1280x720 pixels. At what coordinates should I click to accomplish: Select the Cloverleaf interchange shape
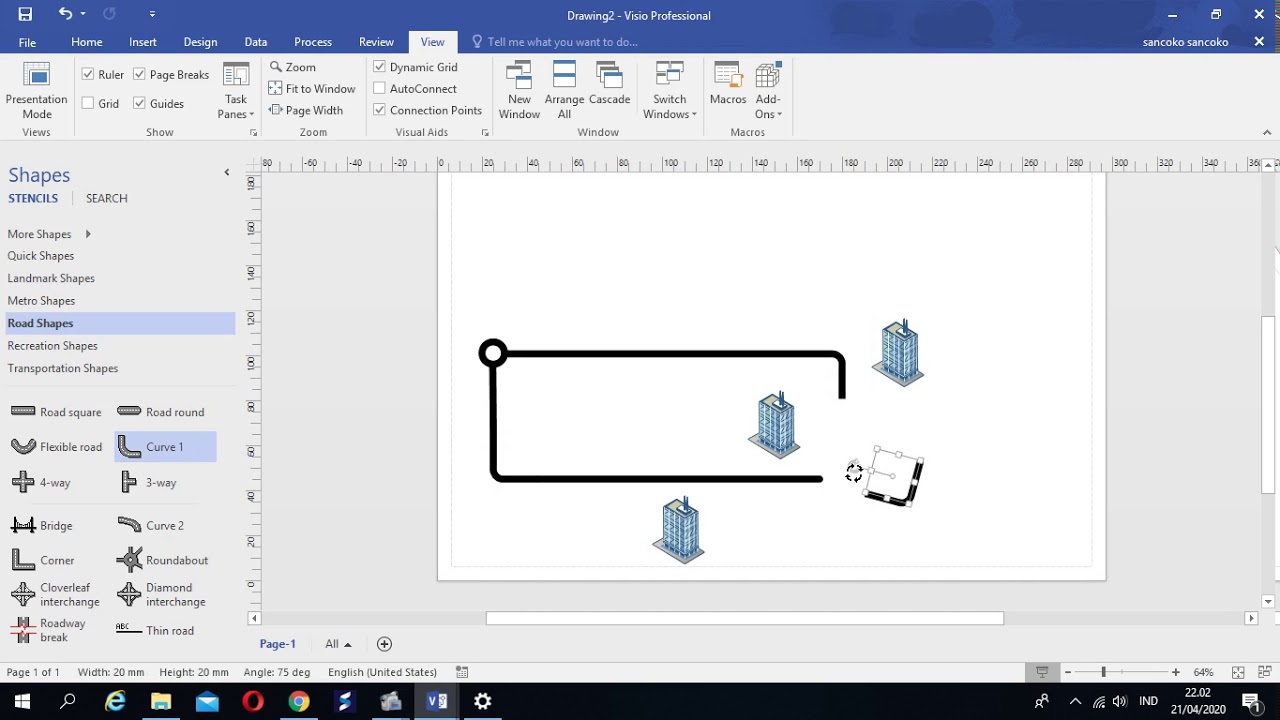[55, 595]
